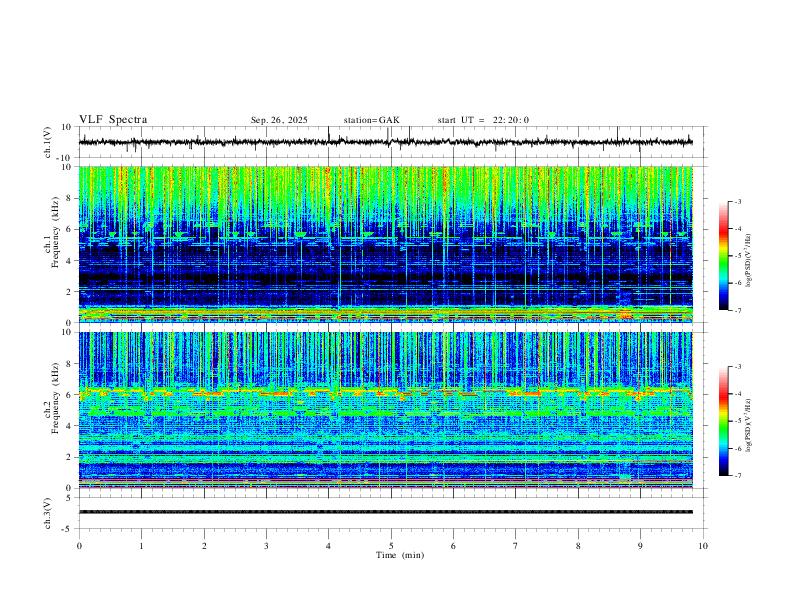Click time axis tick label '5'

(x=391, y=546)
